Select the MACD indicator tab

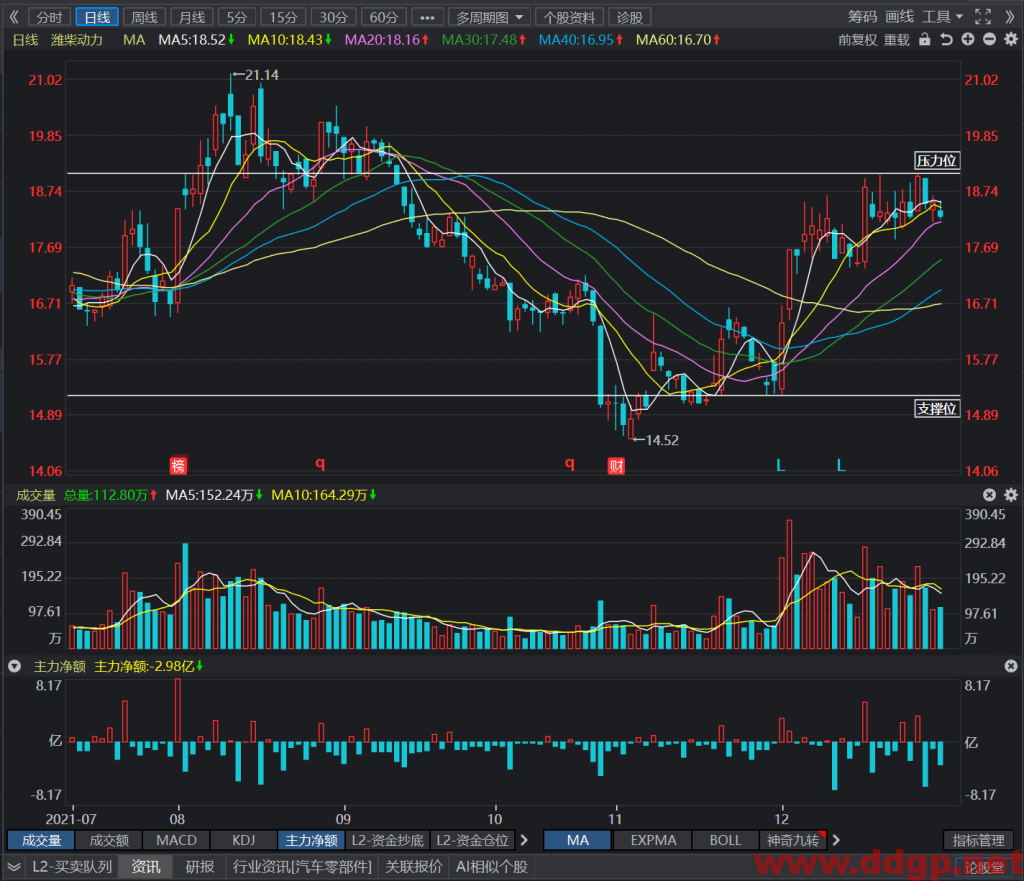(x=176, y=840)
